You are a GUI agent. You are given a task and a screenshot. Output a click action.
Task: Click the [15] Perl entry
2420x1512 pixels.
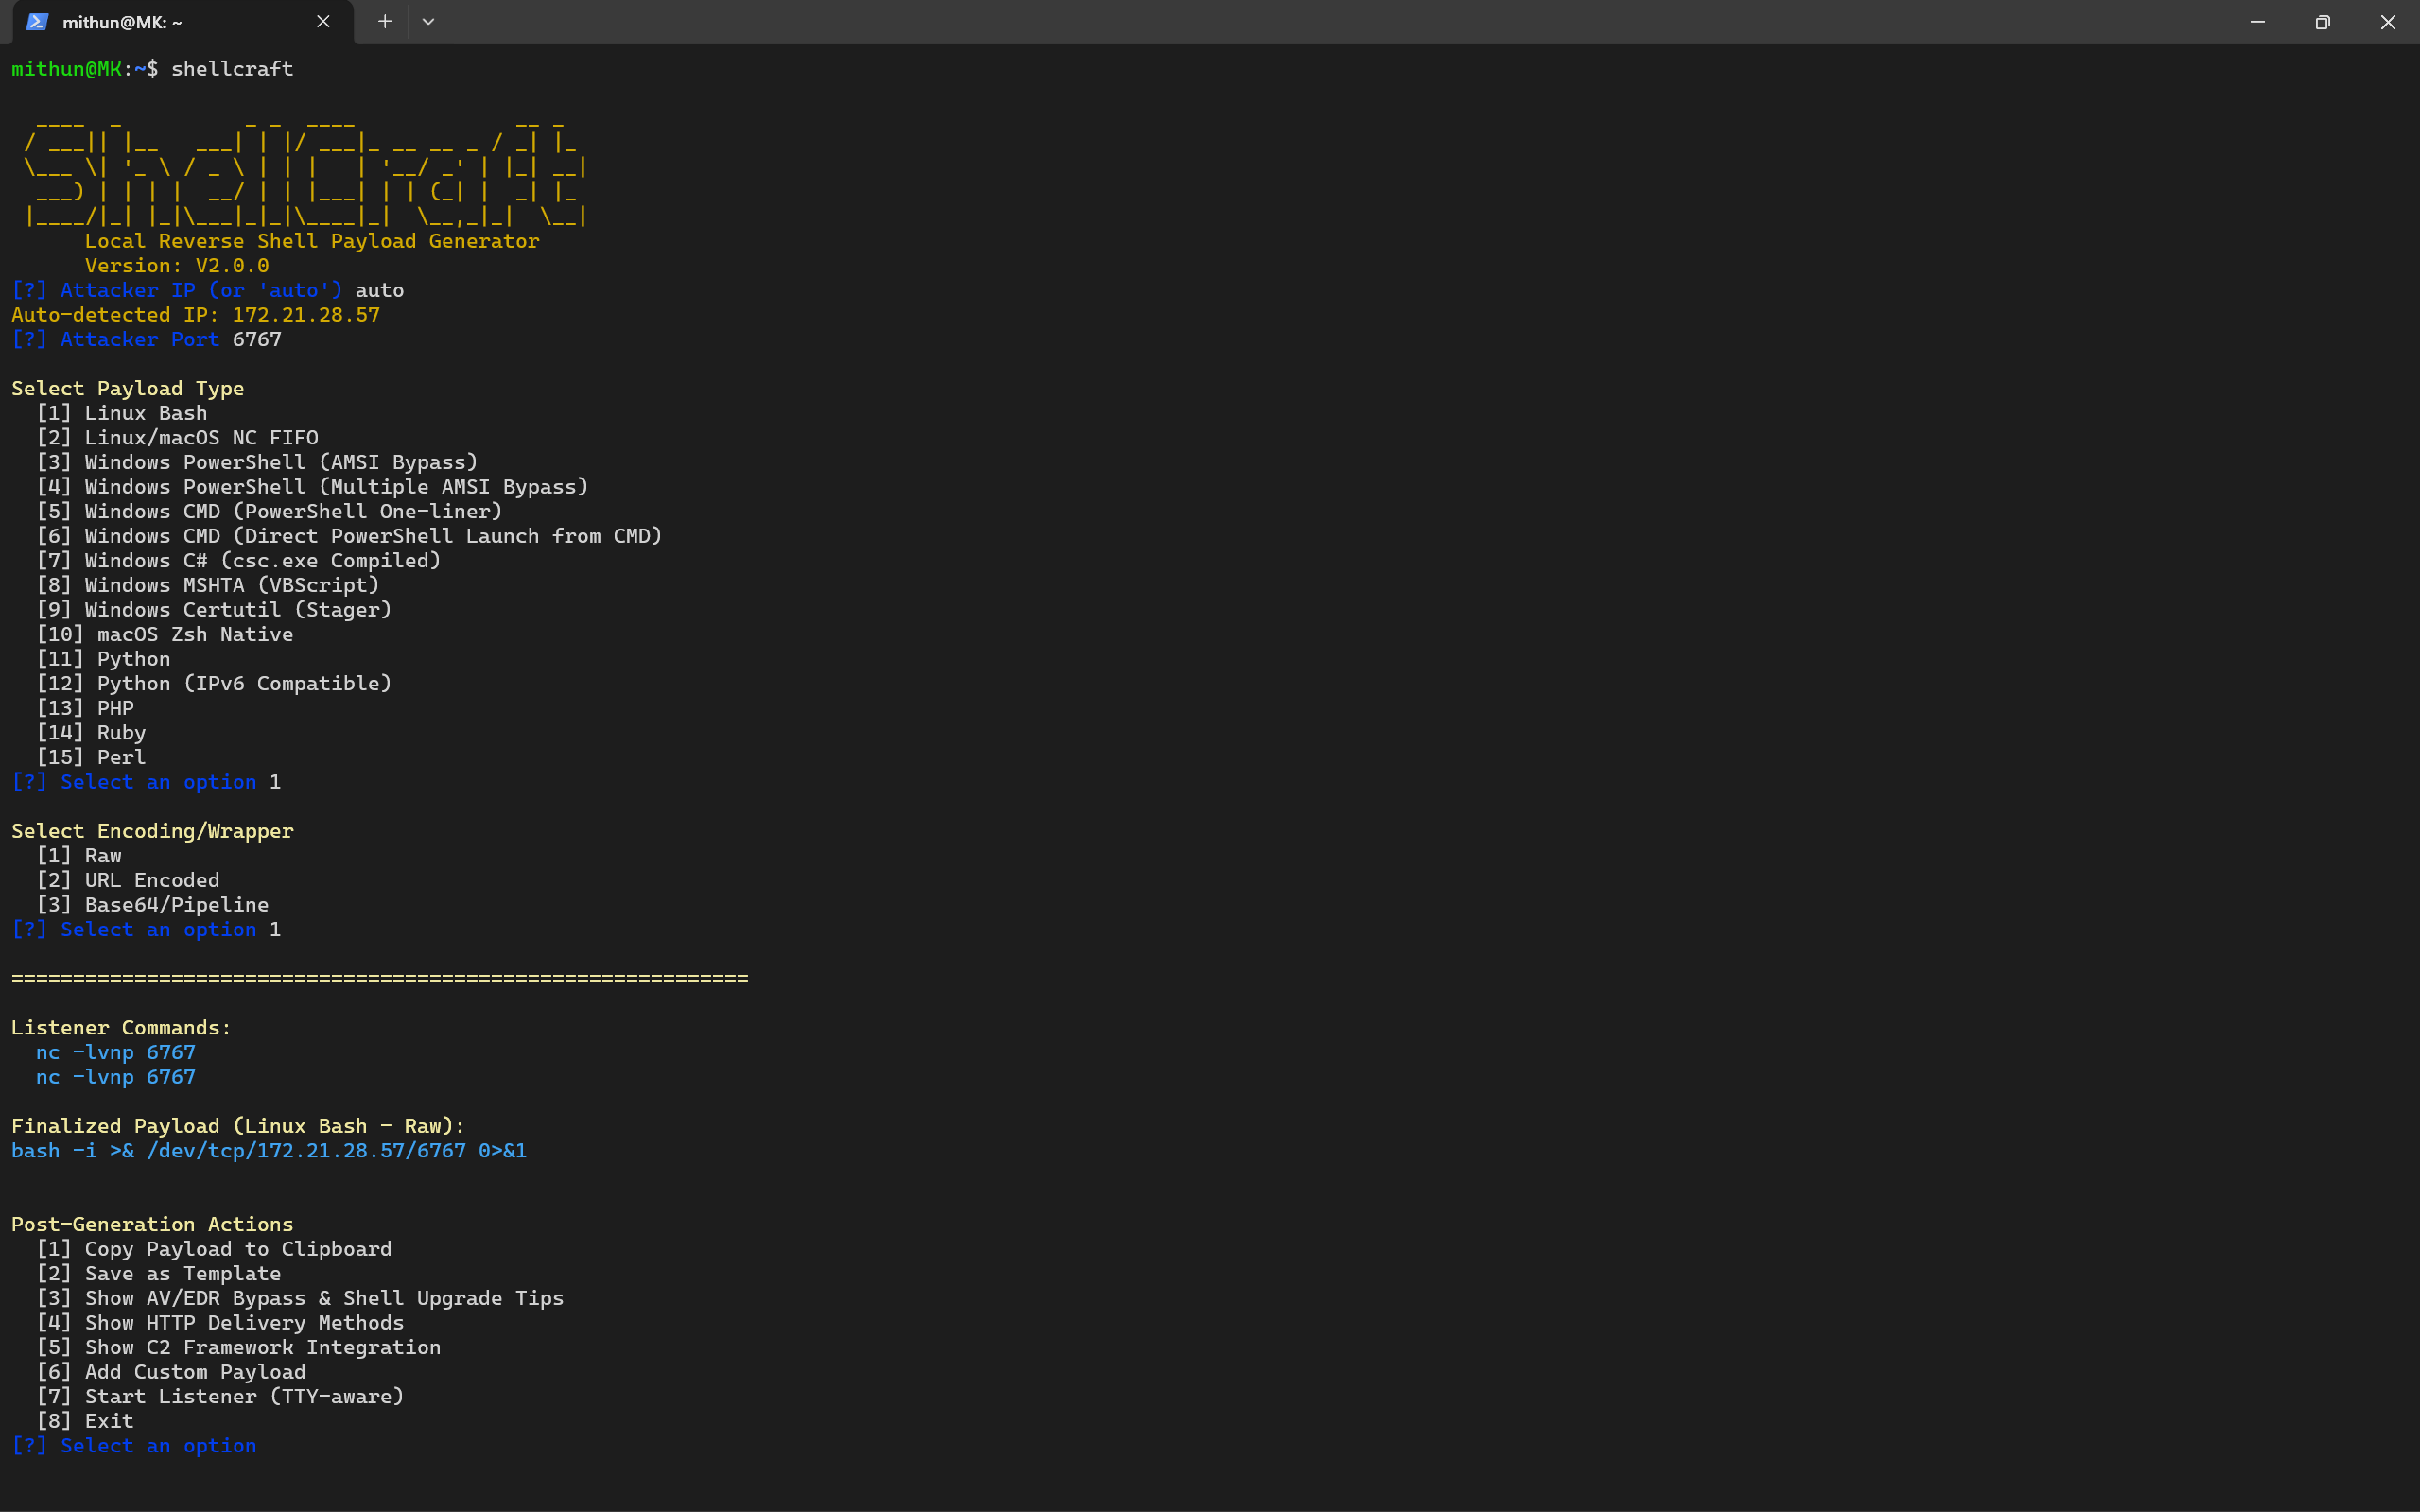pyautogui.click(x=91, y=757)
